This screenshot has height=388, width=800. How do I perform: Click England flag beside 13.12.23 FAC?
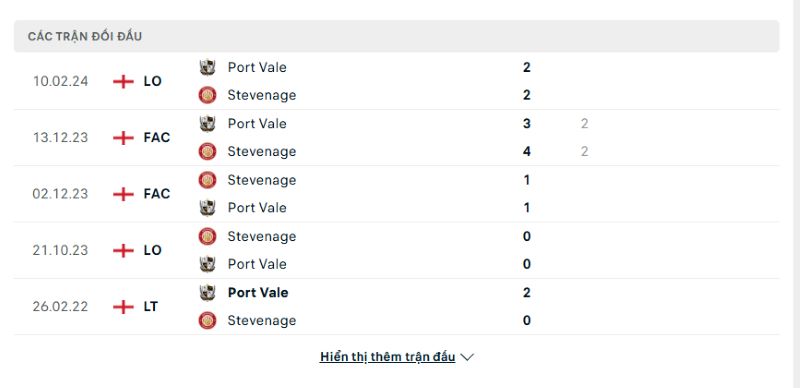click(123, 138)
